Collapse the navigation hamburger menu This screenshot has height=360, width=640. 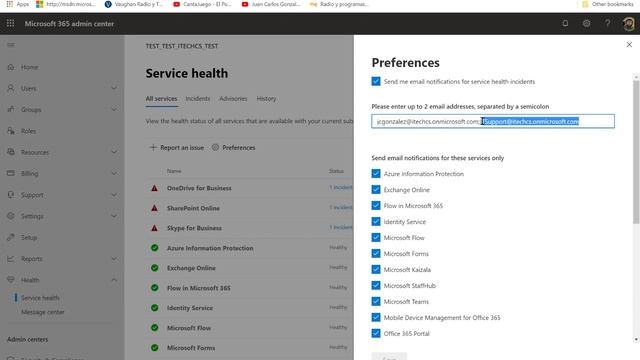point(11,45)
